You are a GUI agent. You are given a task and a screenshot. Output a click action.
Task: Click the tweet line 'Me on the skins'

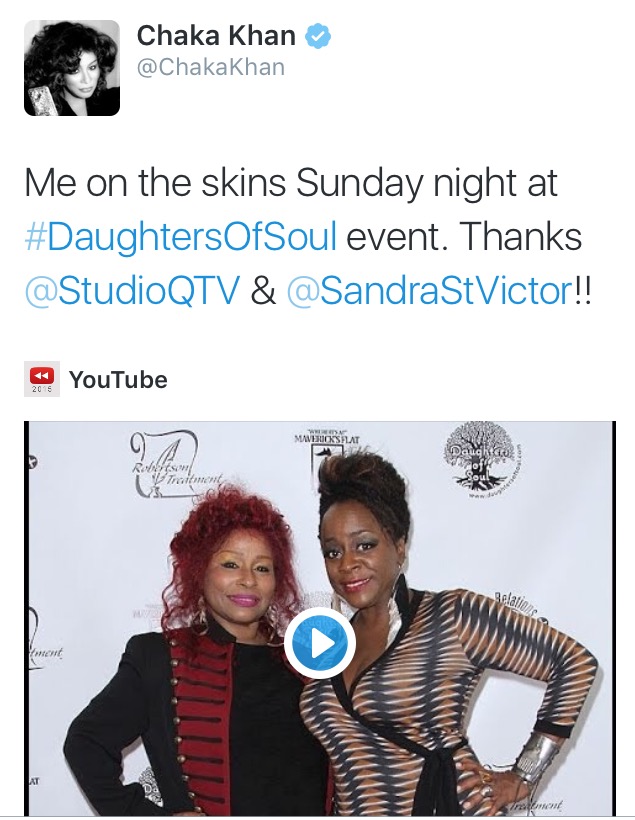click(291, 183)
